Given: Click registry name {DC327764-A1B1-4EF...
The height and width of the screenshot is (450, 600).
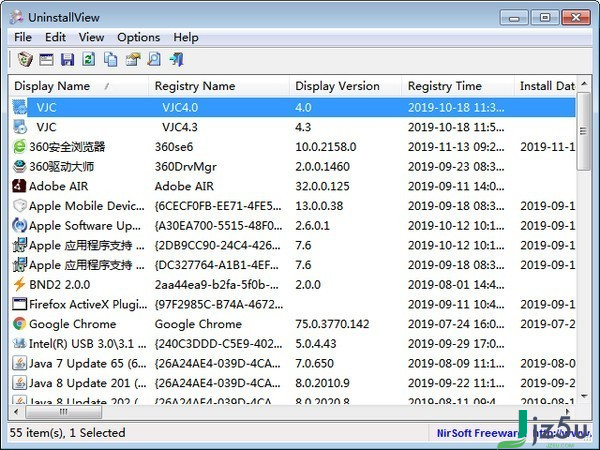Looking at the screenshot, I should point(217,265).
